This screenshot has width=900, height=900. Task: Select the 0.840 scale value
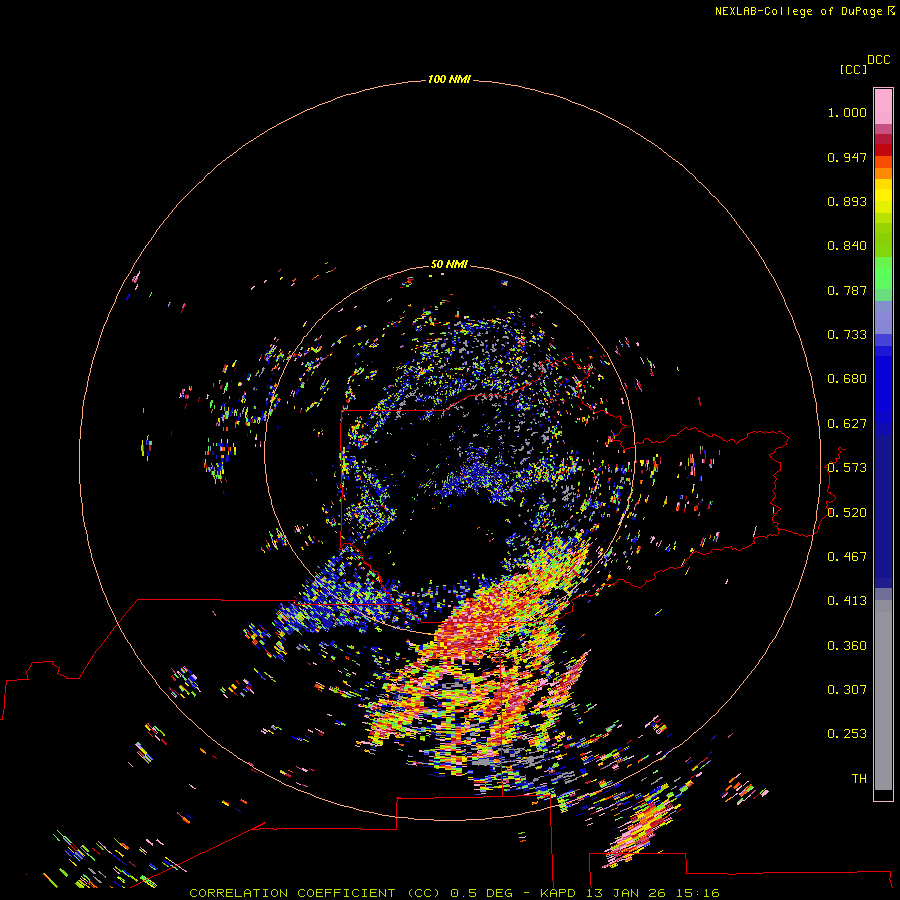pos(847,246)
